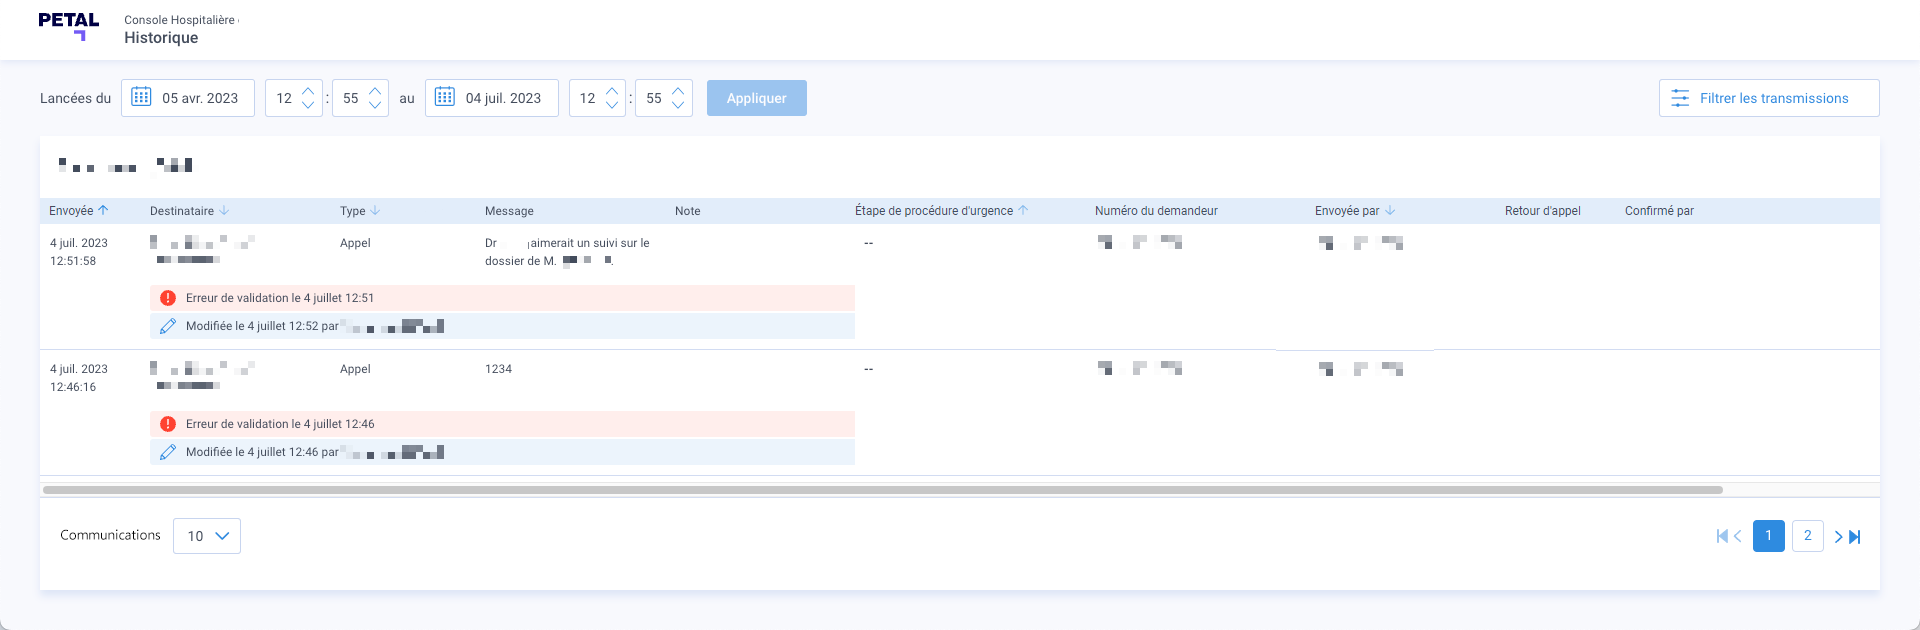This screenshot has height=630, width=1920.
Task: Click the horizontal table scrollbar
Action: point(883,490)
